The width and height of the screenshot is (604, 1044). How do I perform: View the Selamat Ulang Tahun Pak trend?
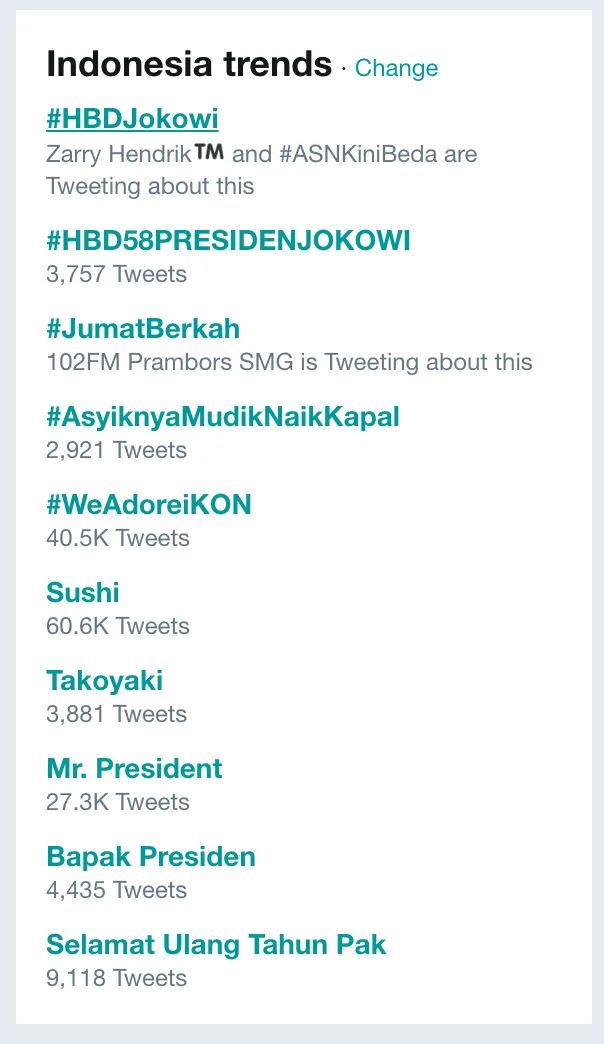(216, 945)
